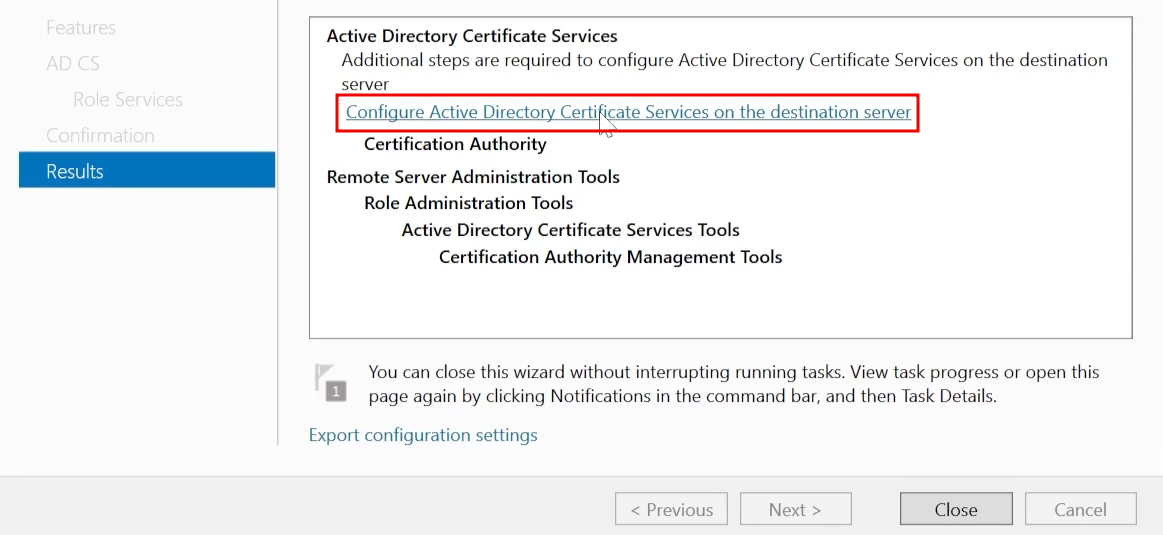Screen dimensions: 1163x535
Task: Click Active Directory Certificate Services Tools entry
Action: pyautogui.click(x=570, y=230)
